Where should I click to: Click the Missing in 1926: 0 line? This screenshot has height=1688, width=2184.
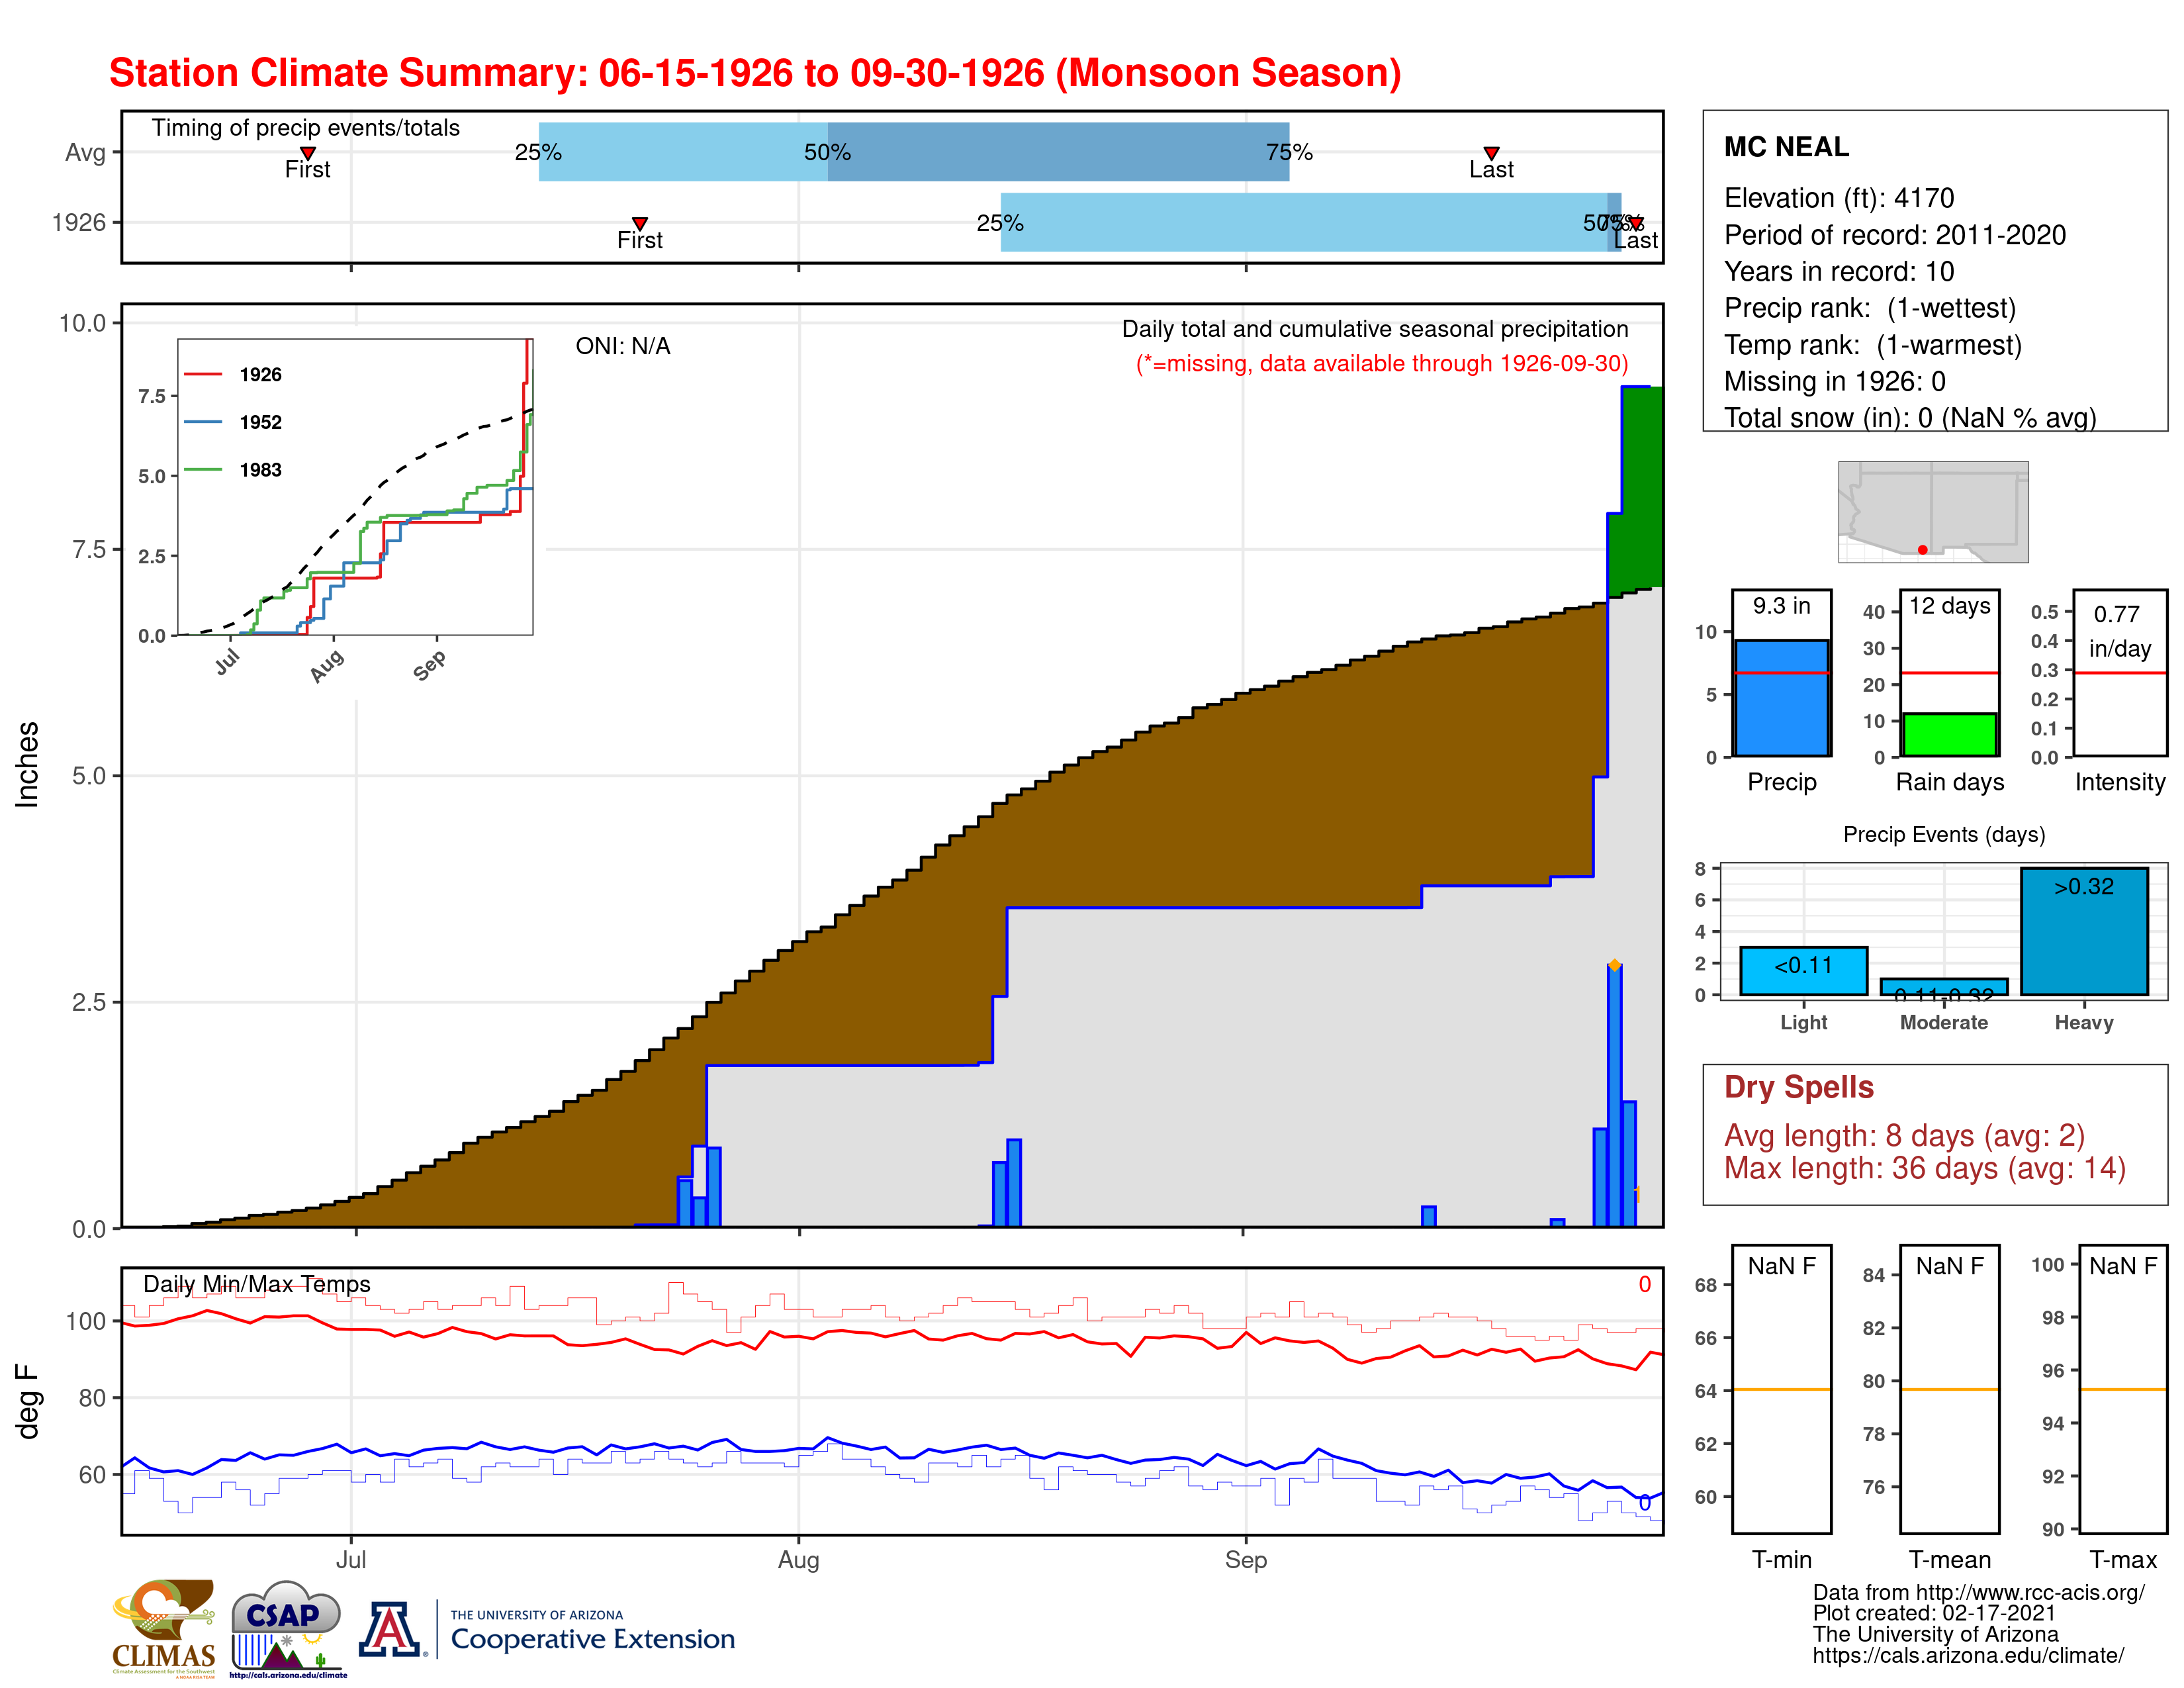tap(1834, 381)
